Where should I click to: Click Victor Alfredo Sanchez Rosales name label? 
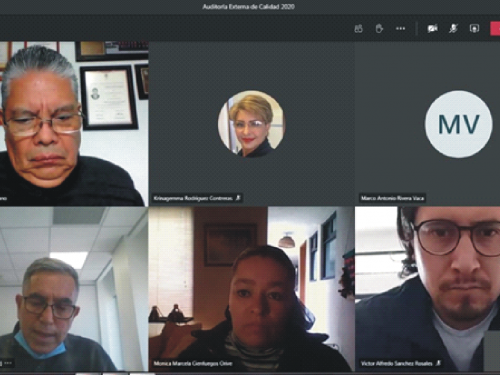[397, 363]
